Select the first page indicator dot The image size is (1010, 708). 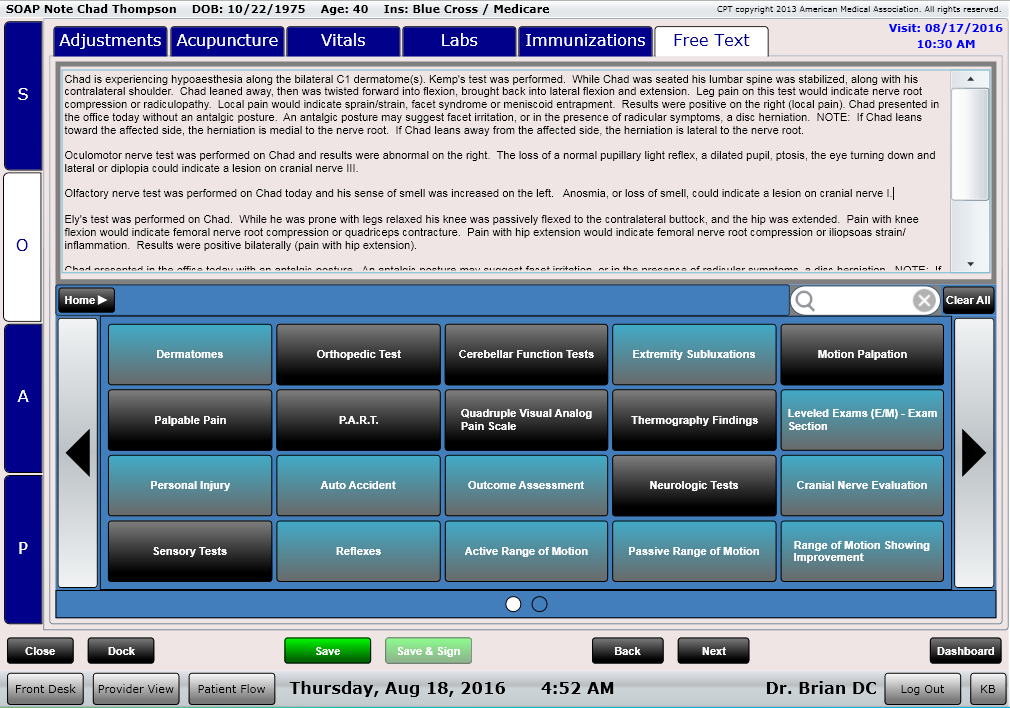click(514, 604)
